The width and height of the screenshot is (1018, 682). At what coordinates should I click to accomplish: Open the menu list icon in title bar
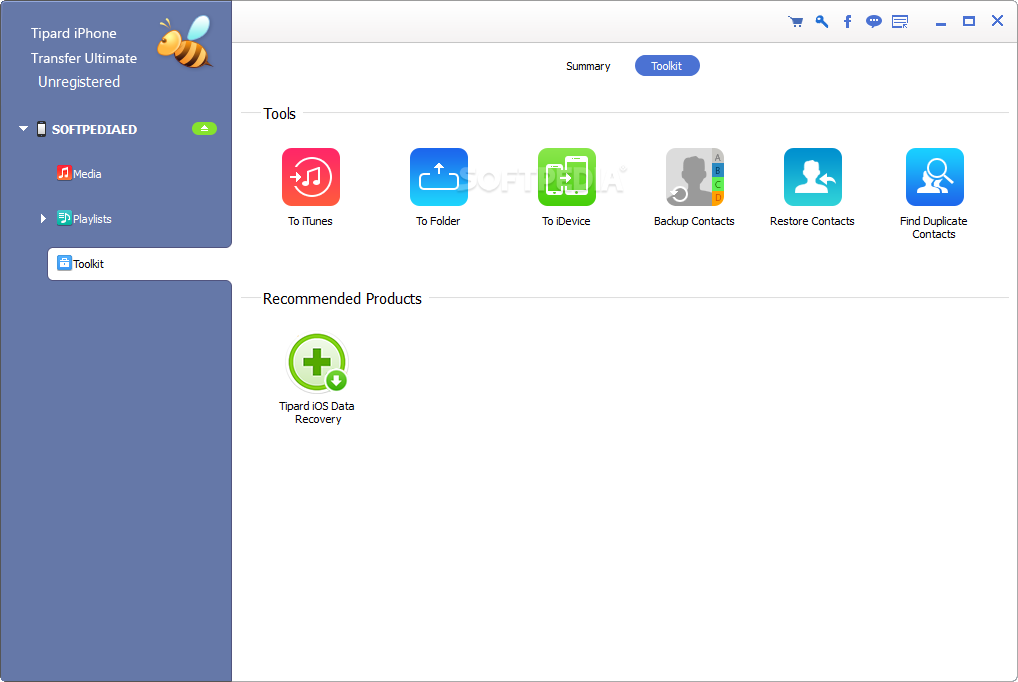pos(900,21)
